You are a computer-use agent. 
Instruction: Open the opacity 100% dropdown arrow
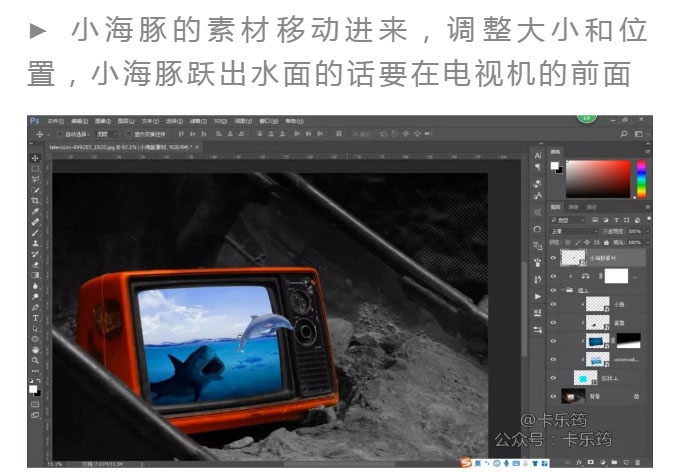647,232
